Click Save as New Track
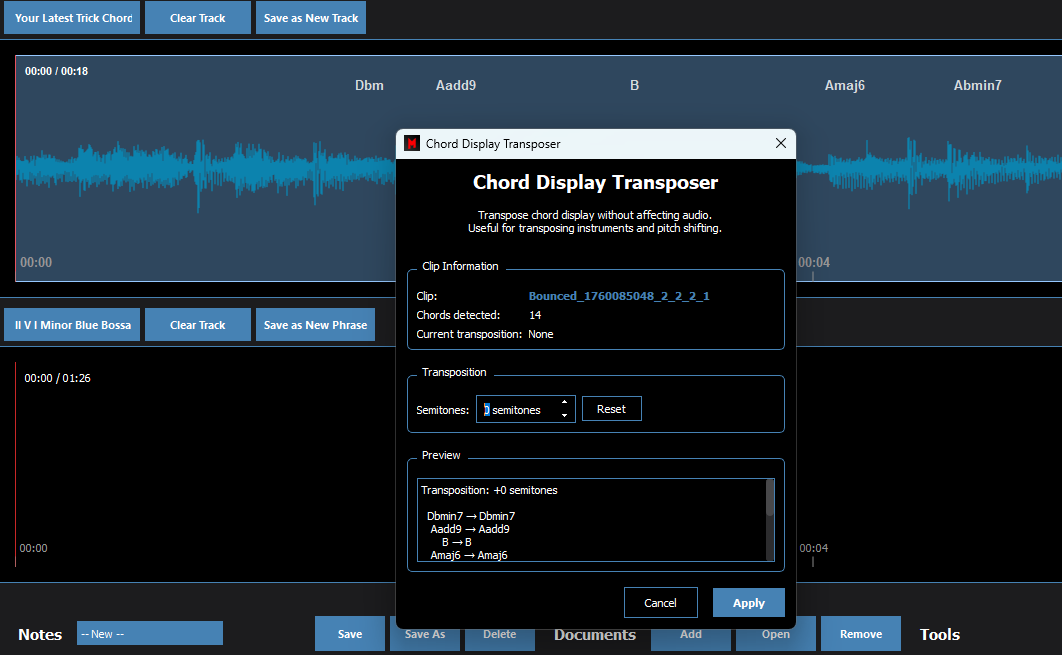This screenshot has width=1062, height=655. [311, 18]
